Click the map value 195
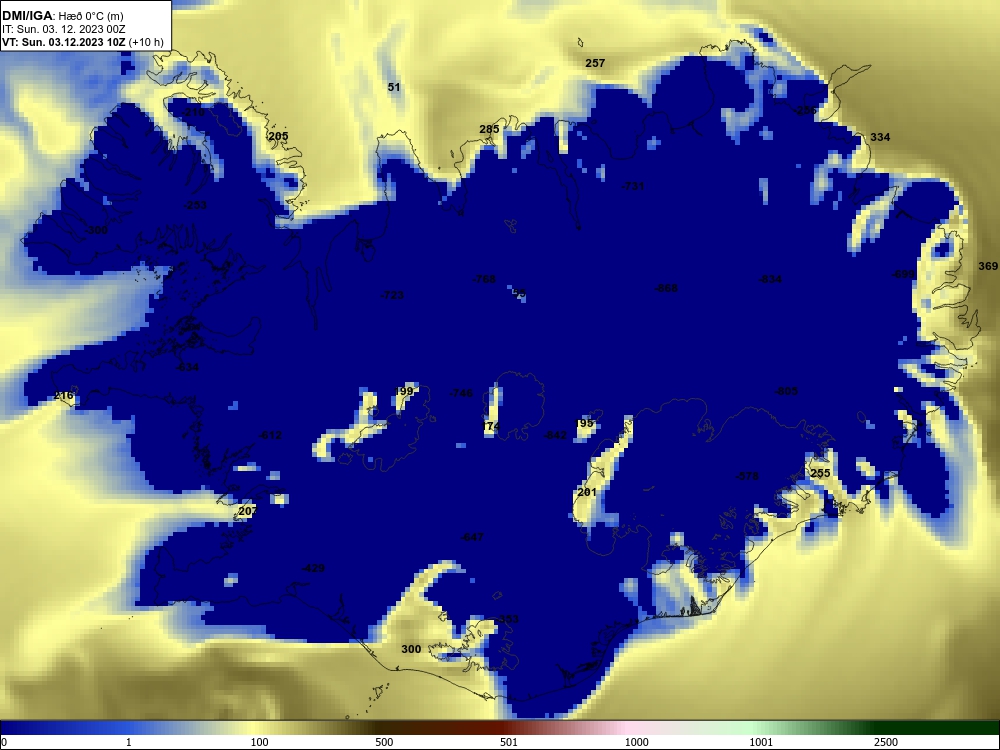 (x=584, y=423)
